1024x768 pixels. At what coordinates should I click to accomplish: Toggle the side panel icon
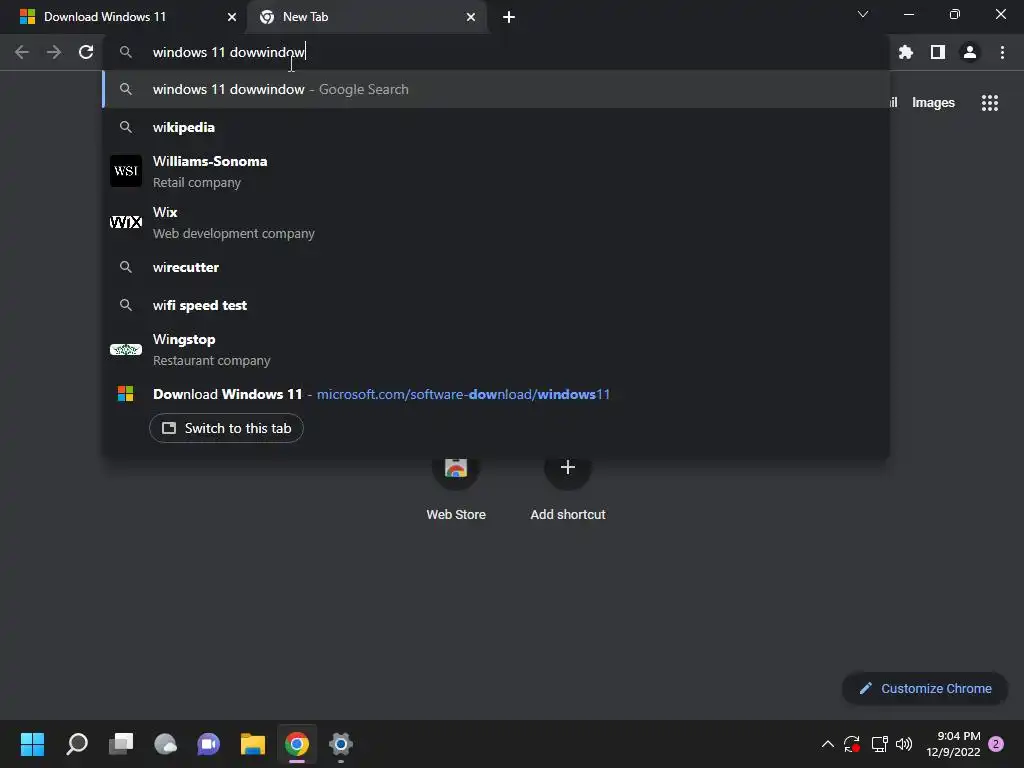tap(938, 52)
